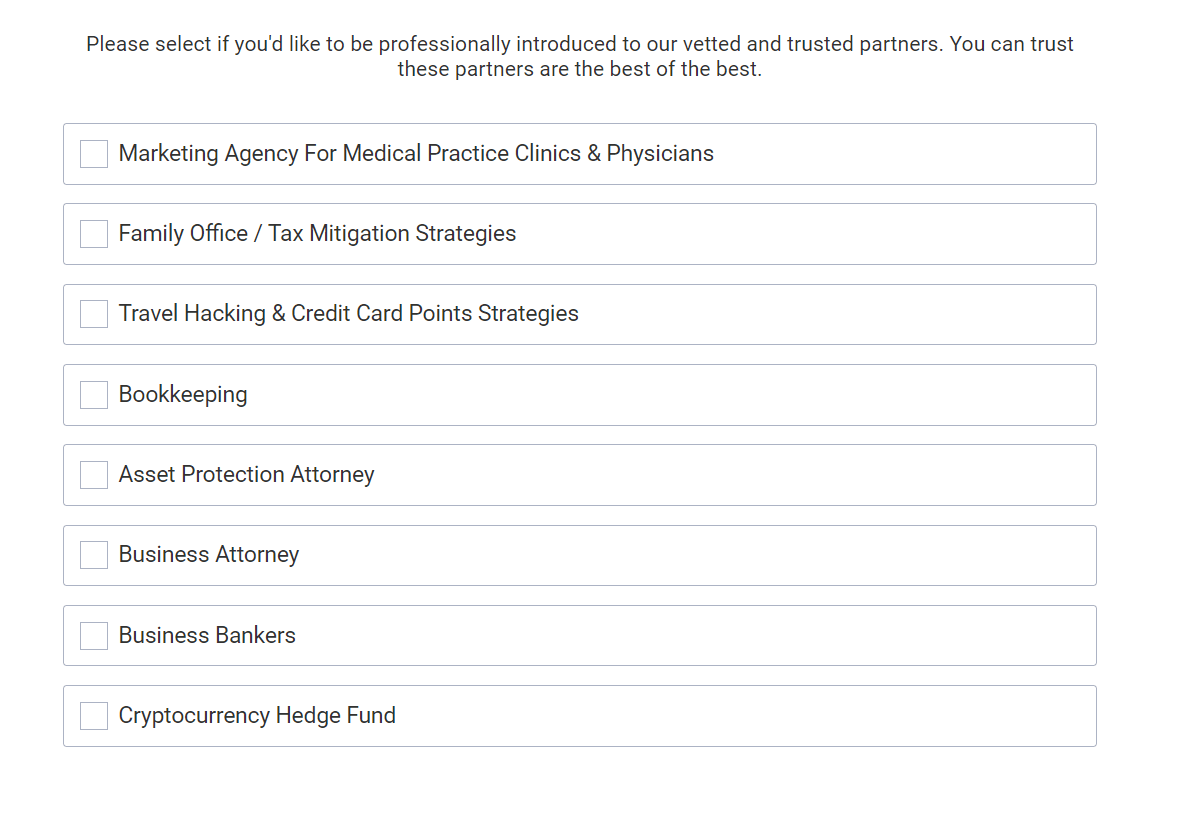Toggle the Business Bankers checkbox
Screen dimensions: 1180x835
point(94,636)
